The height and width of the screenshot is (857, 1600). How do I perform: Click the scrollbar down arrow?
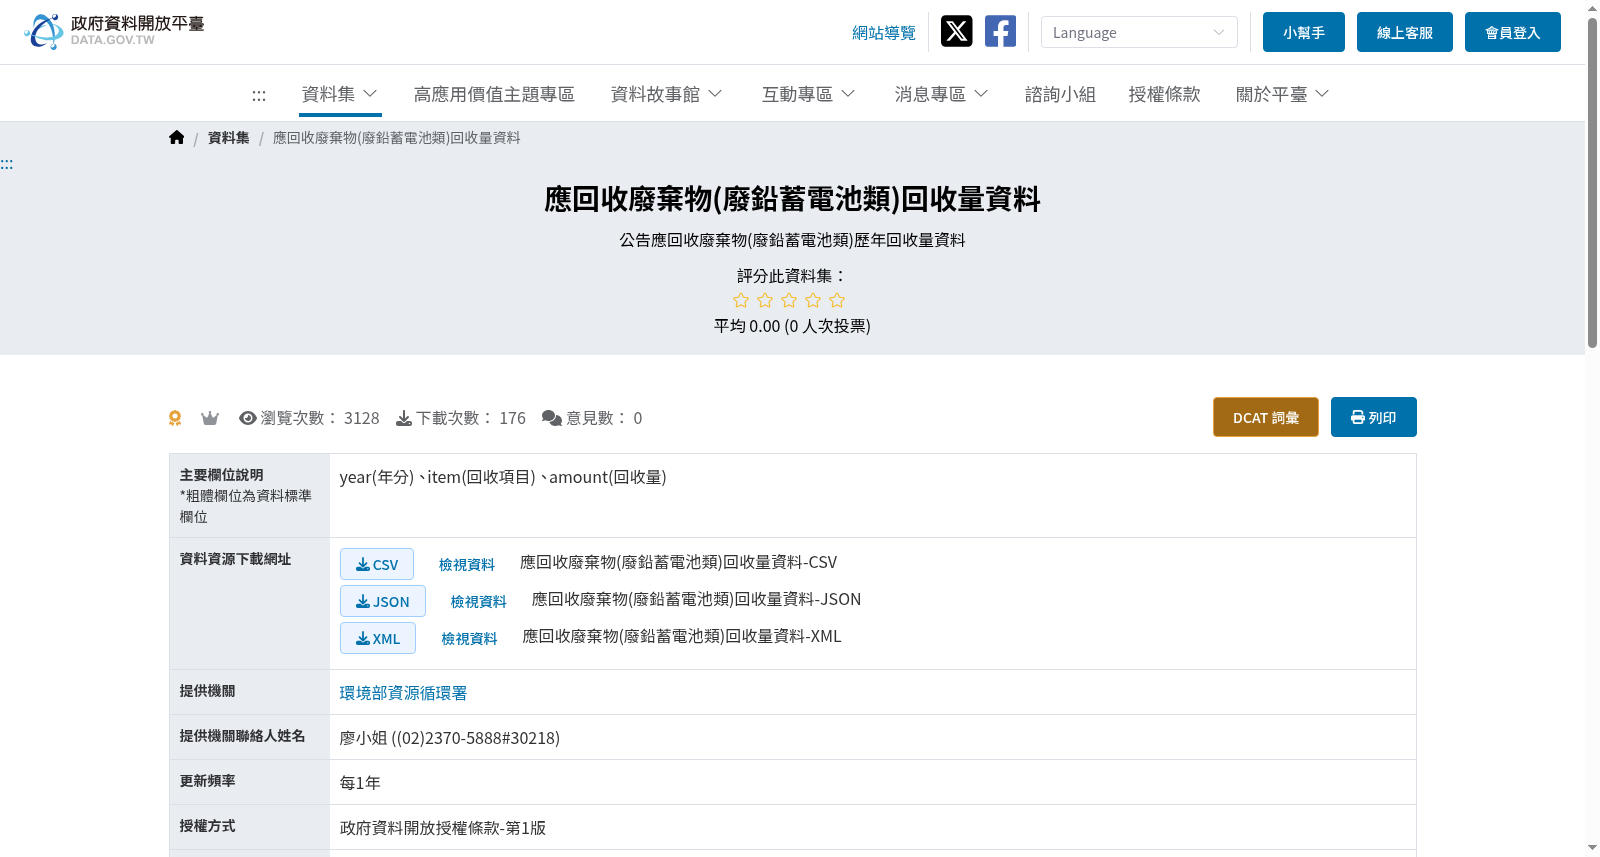tap(1592, 848)
